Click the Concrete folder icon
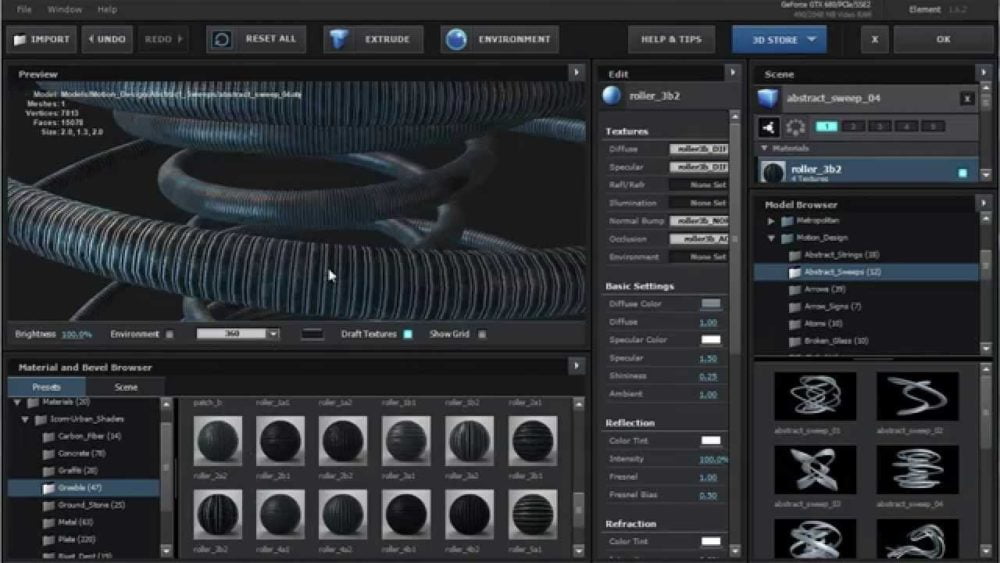This screenshot has height=563, width=1000. coord(48,454)
